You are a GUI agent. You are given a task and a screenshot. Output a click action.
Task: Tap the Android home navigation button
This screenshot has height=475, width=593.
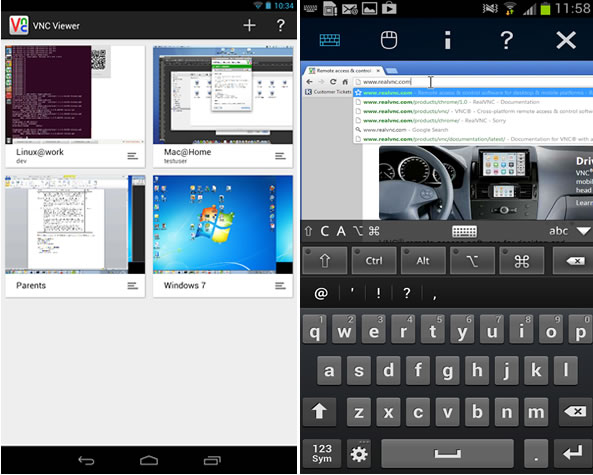pos(149,460)
